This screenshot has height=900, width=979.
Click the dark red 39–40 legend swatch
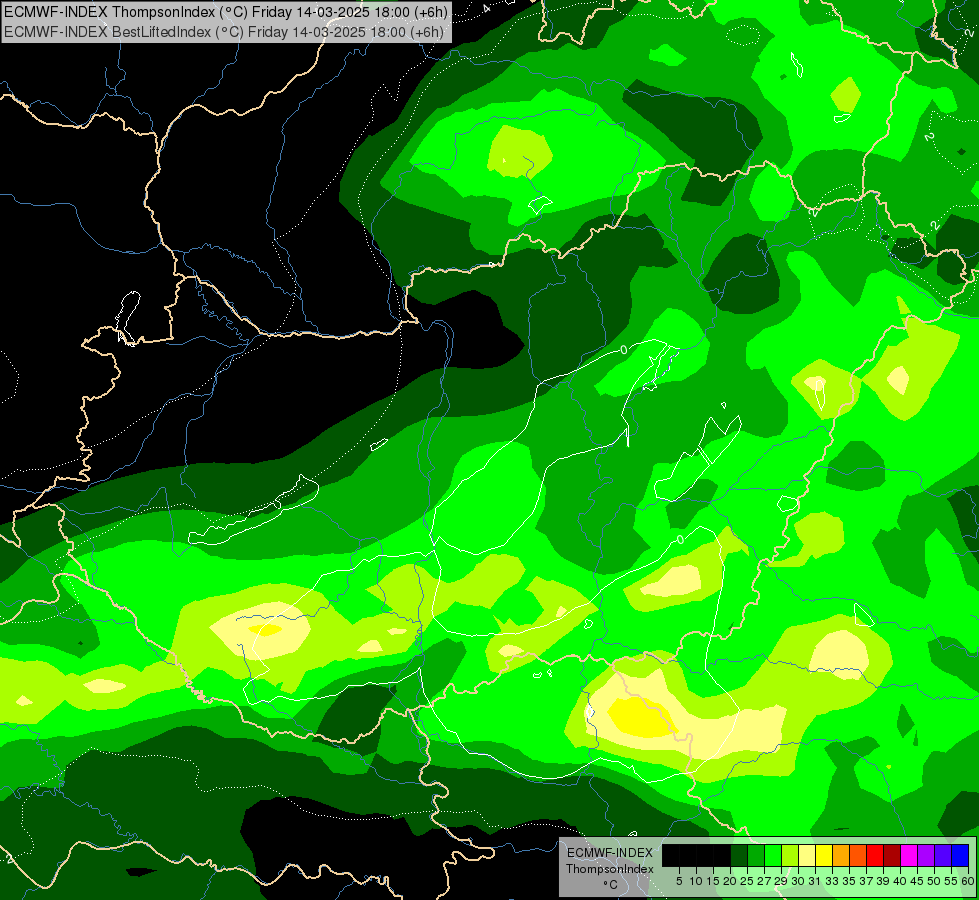point(892,855)
